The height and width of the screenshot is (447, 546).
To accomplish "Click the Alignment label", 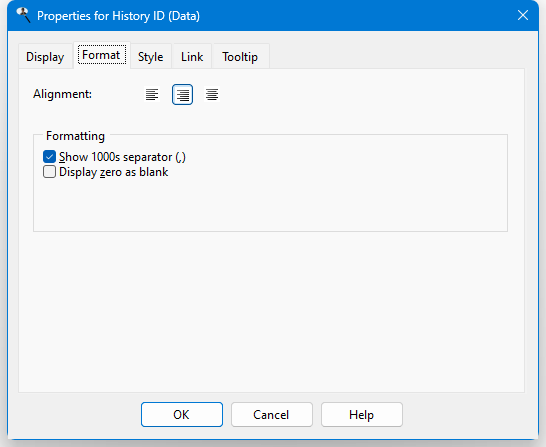I will 62,94.
